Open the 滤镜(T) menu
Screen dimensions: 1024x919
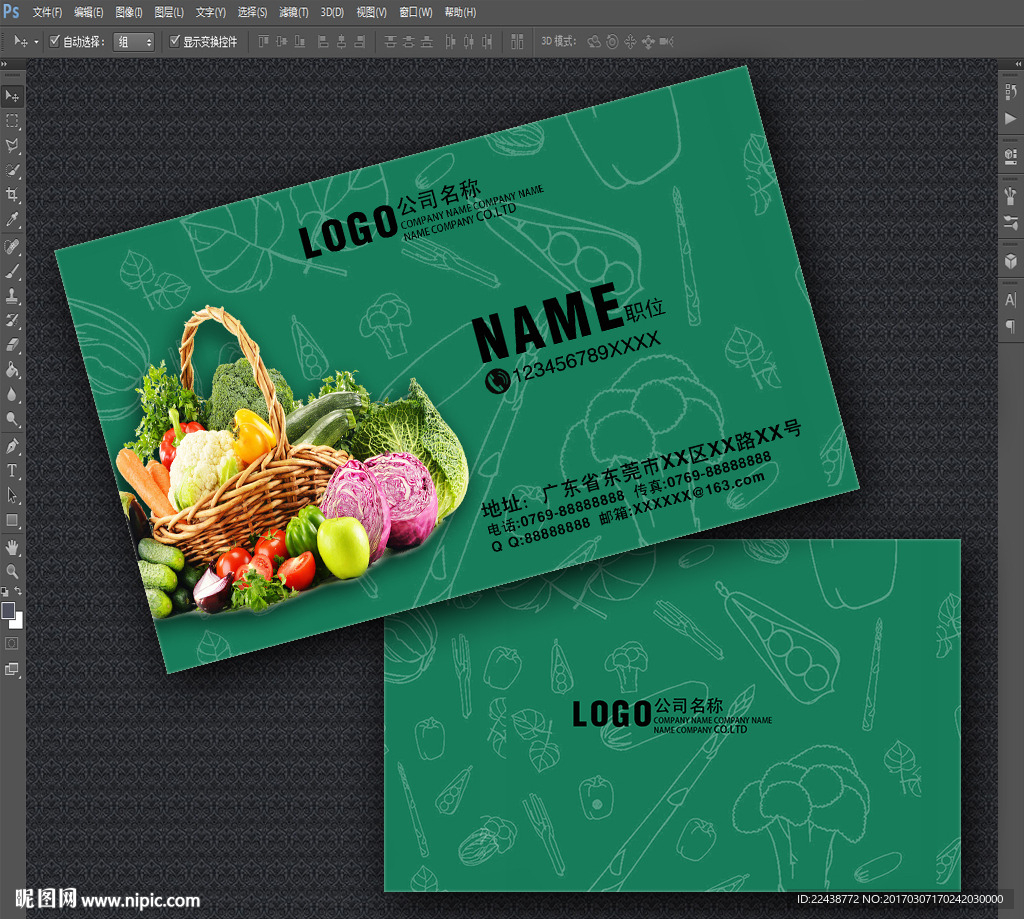(x=293, y=12)
